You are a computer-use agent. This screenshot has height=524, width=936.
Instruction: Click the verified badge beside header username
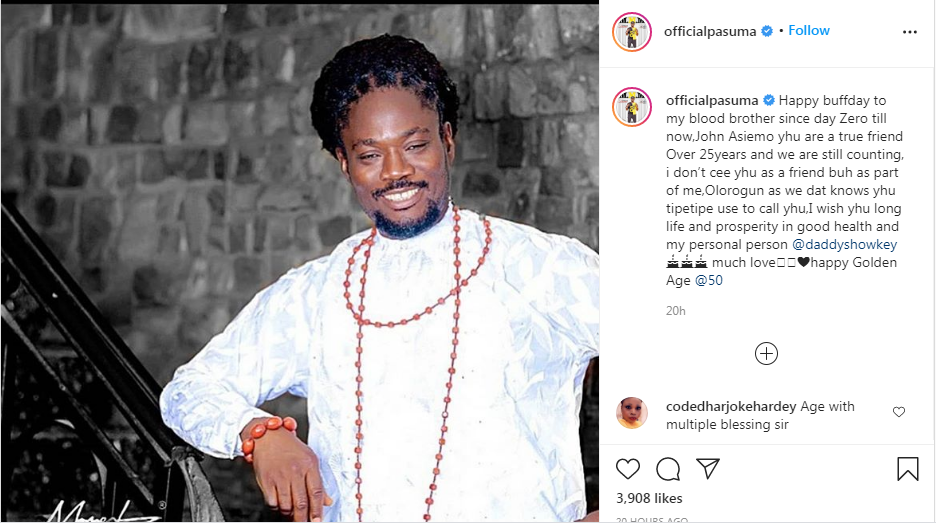click(767, 31)
